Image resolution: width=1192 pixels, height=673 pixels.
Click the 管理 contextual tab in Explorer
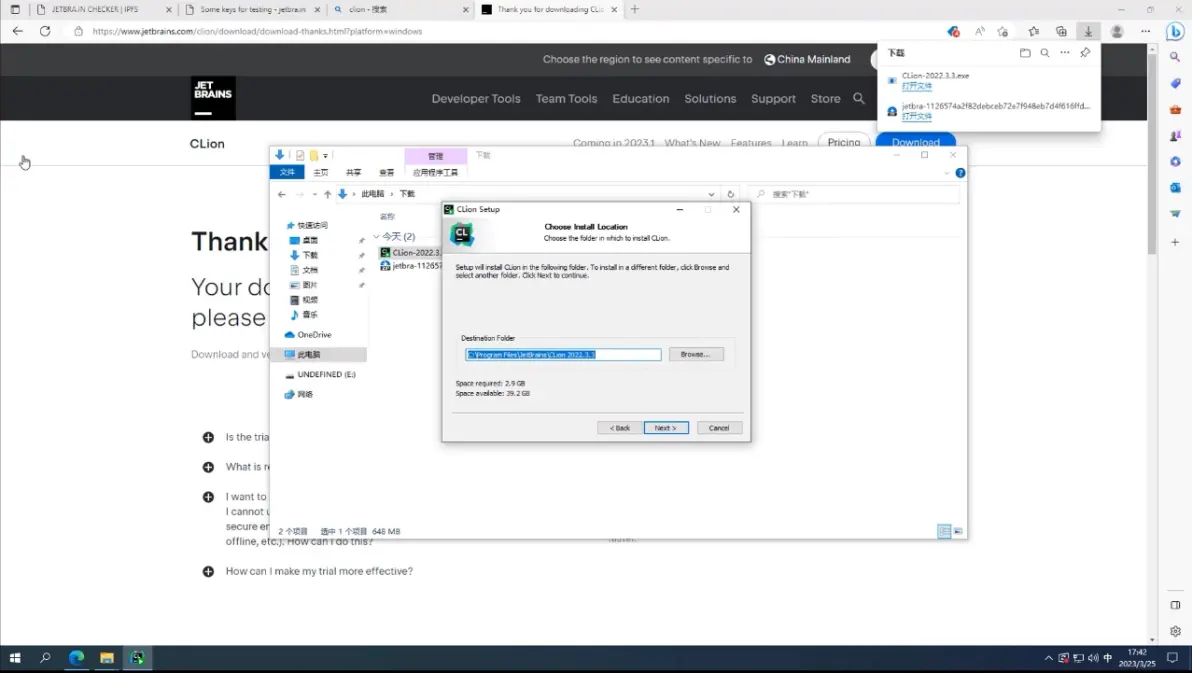pos(436,156)
